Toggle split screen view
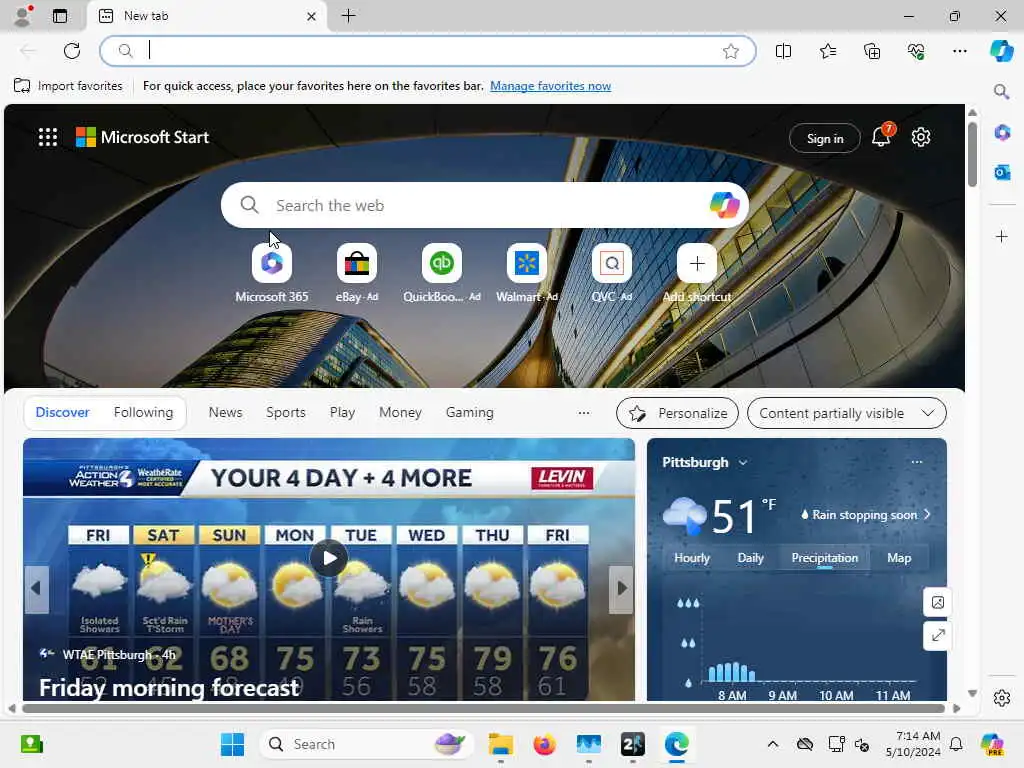Viewport: 1024px width, 768px height. tap(783, 51)
